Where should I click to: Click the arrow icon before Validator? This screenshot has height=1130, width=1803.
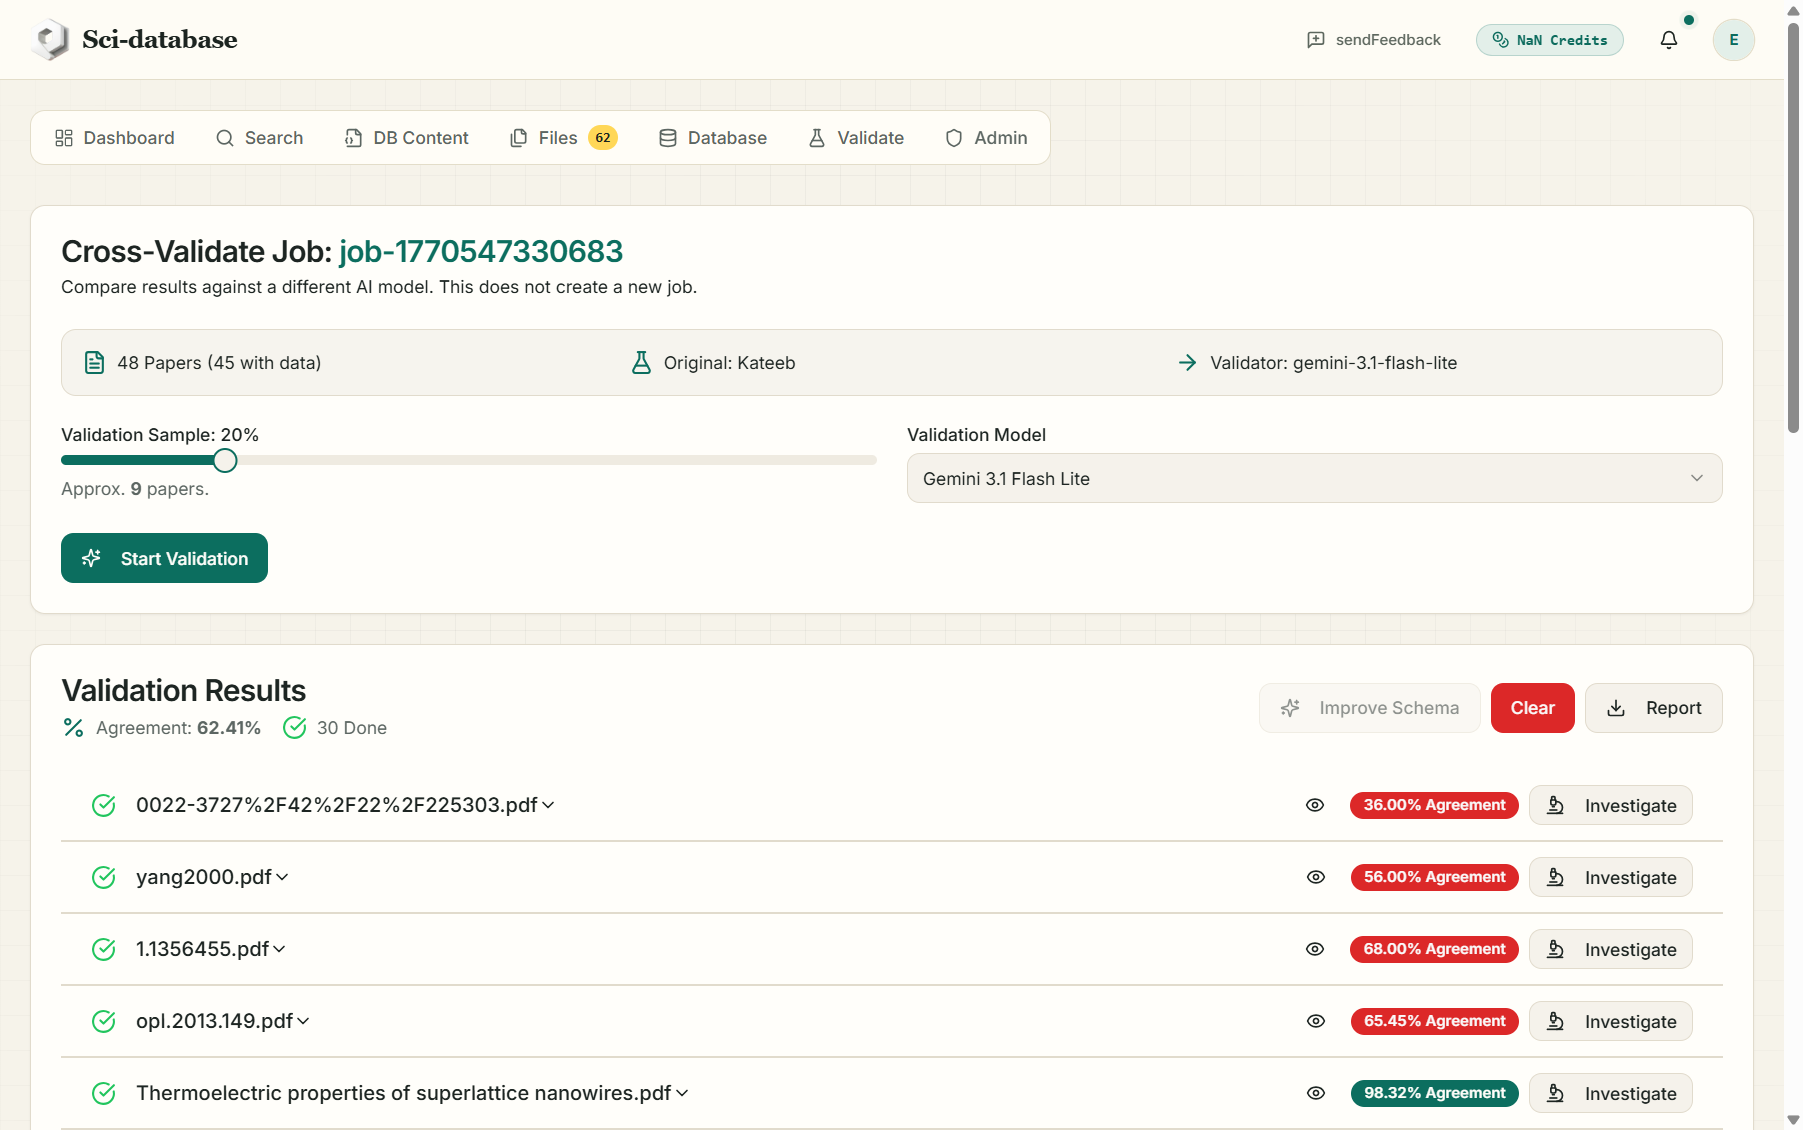tap(1187, 362)
